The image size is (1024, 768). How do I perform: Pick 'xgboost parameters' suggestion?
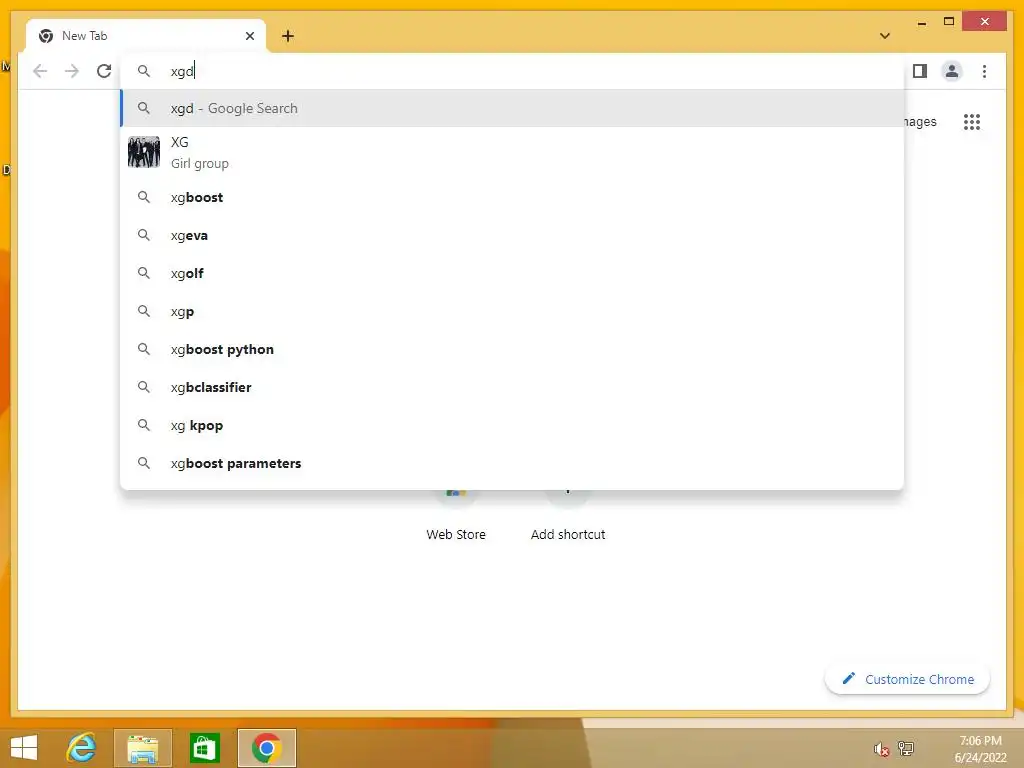pos(512,463)
